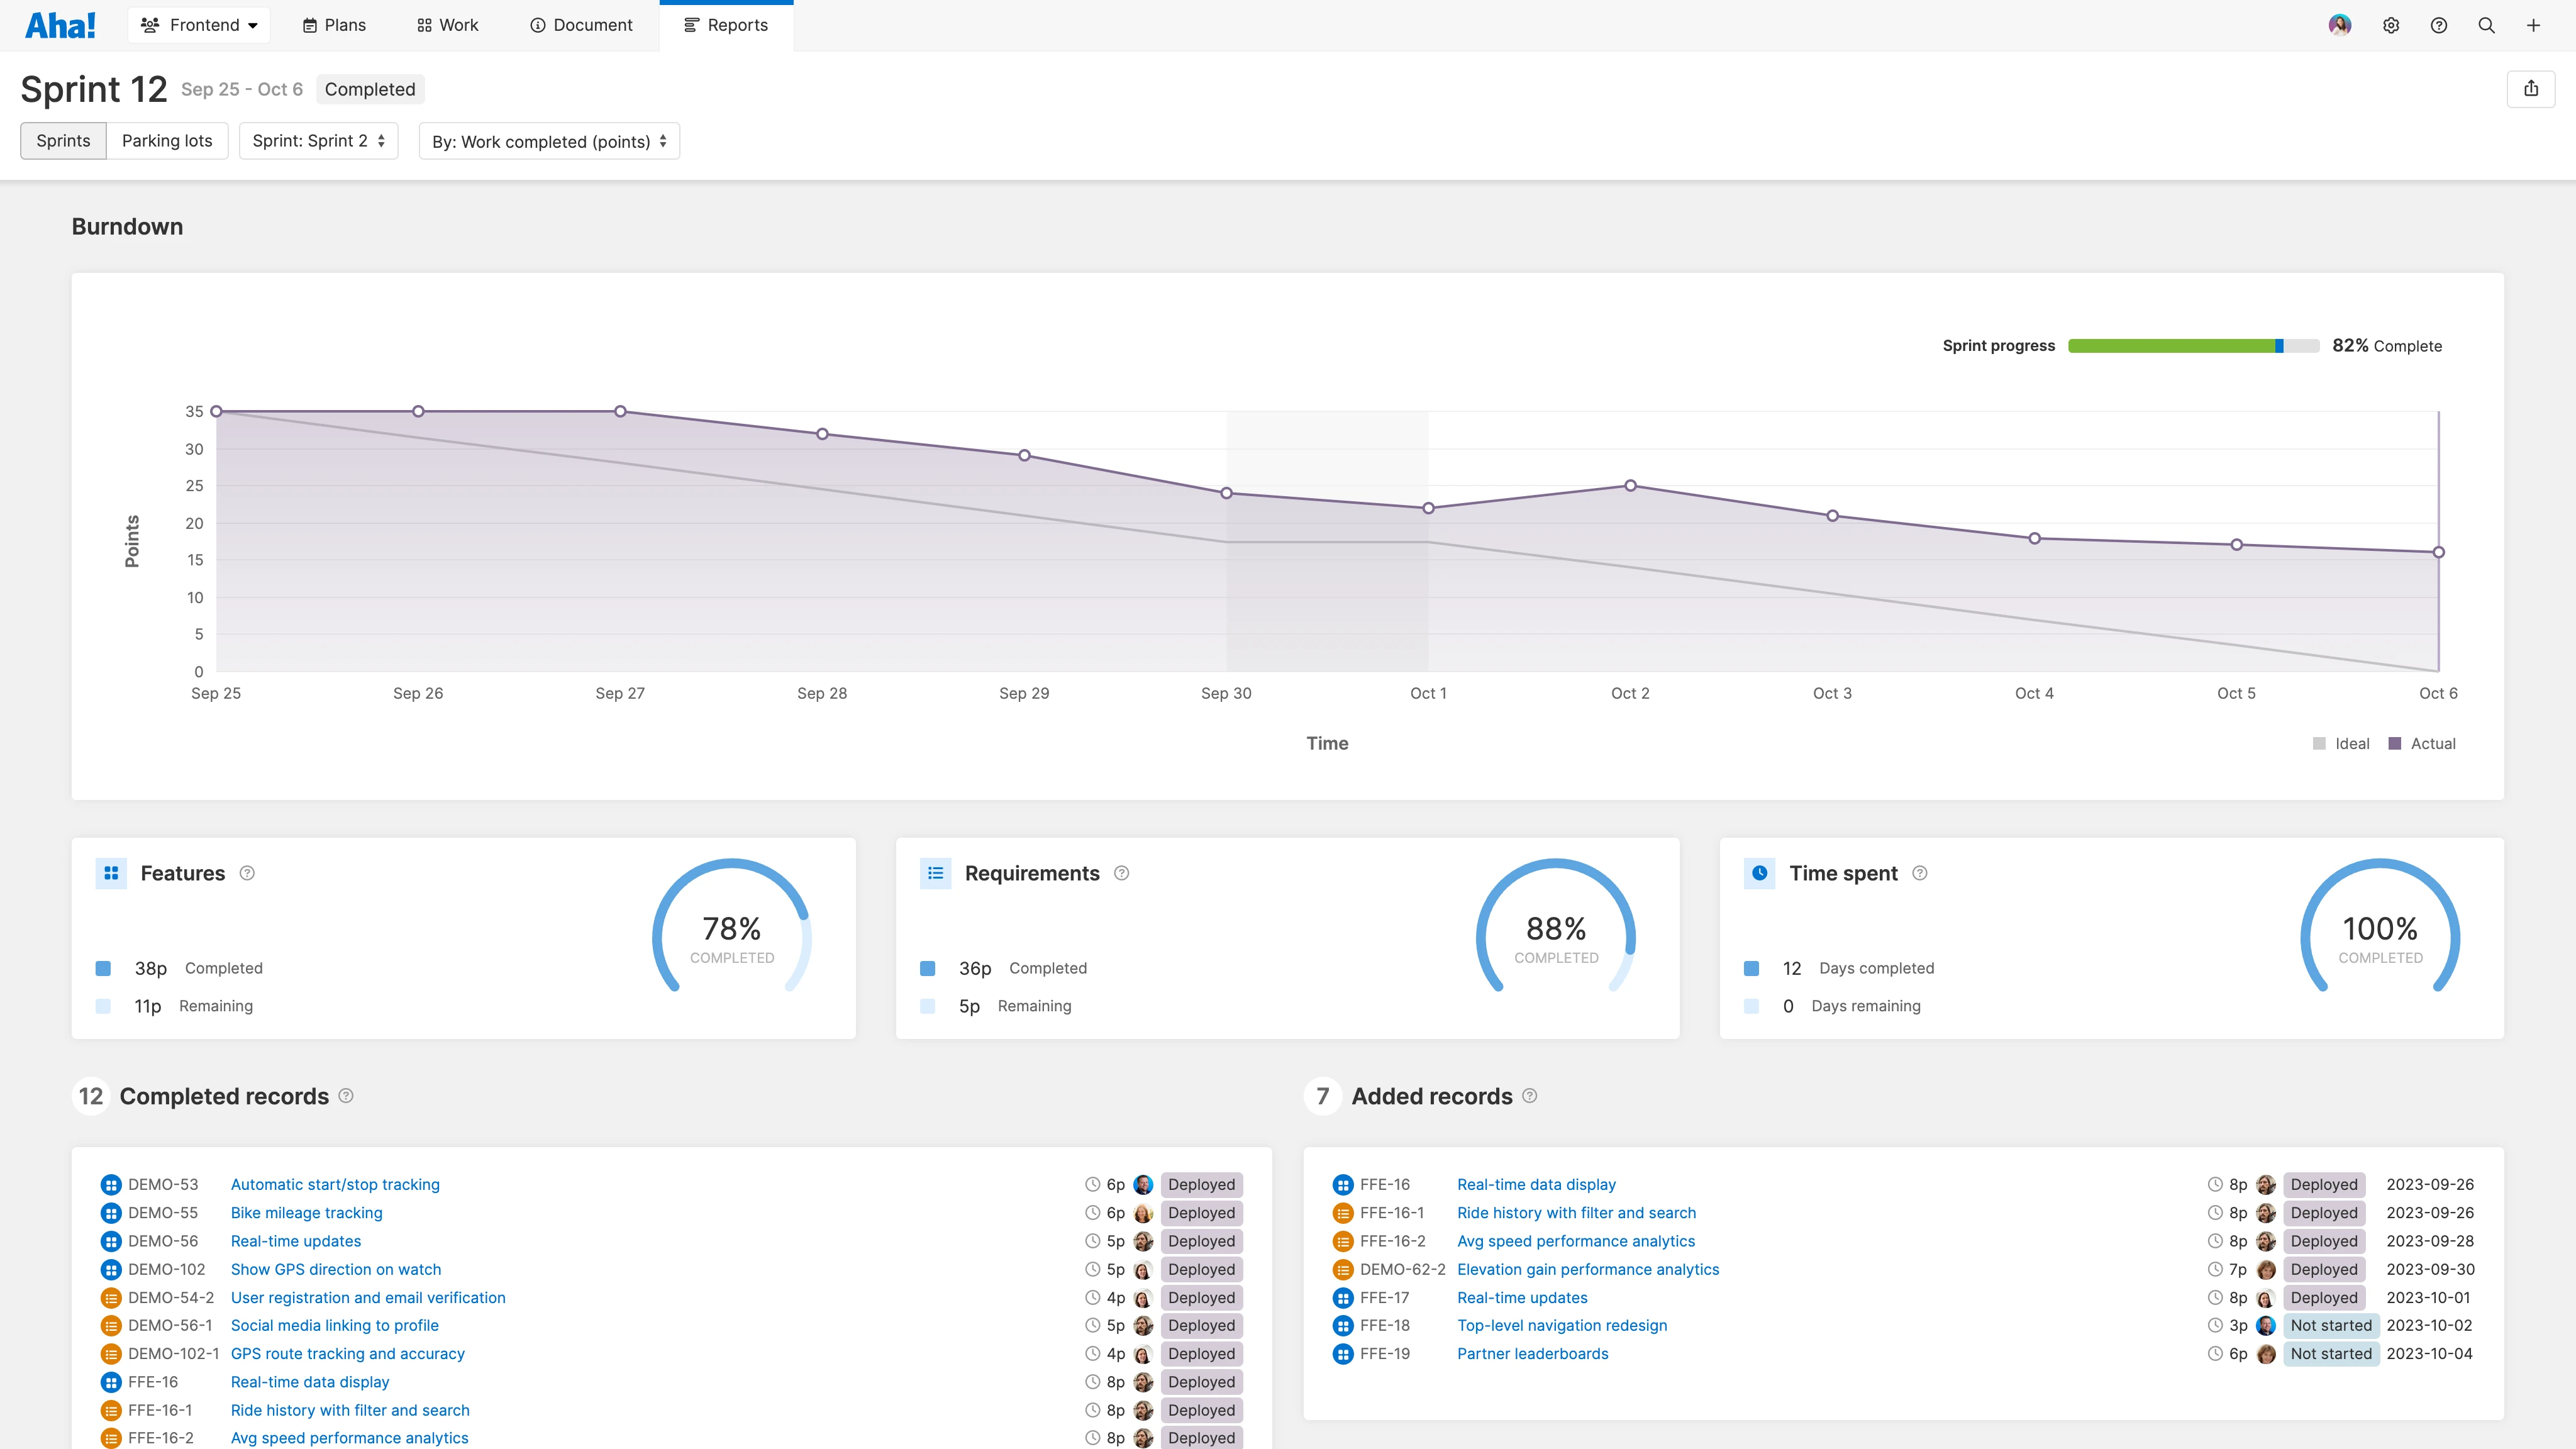Open the Automatic start/stop tracking record

pyautogui.click(x=335, y=1184)
